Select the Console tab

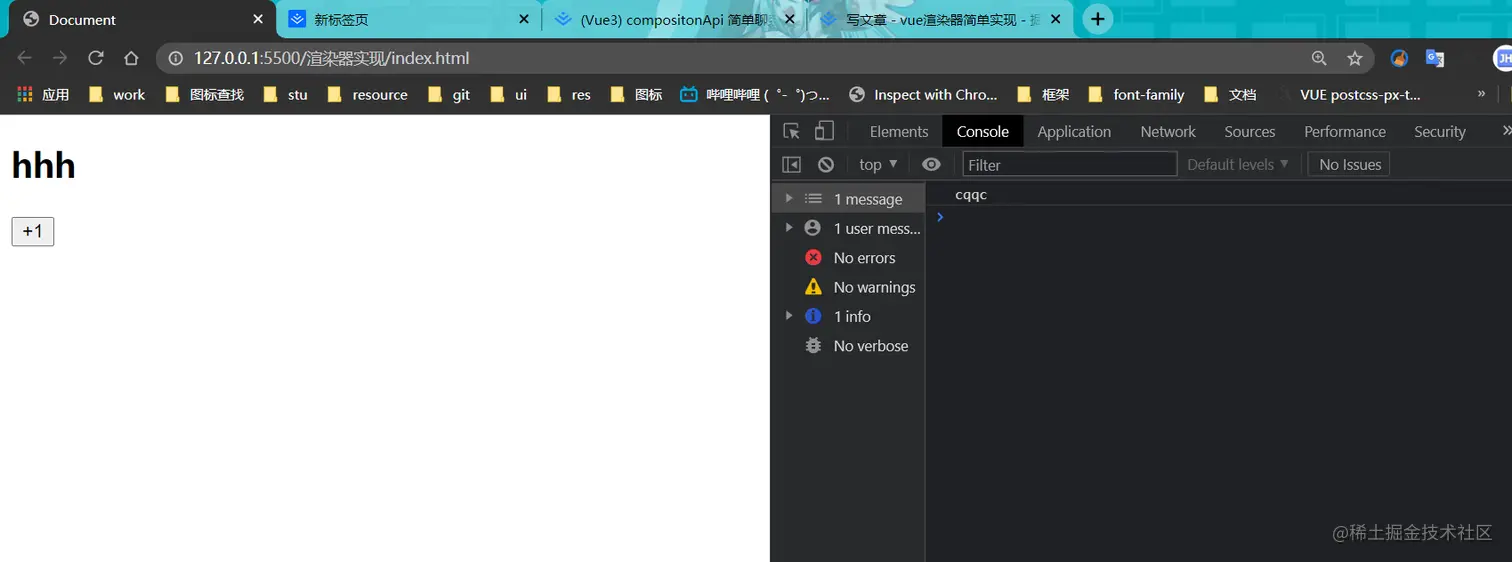click(982, 131)
